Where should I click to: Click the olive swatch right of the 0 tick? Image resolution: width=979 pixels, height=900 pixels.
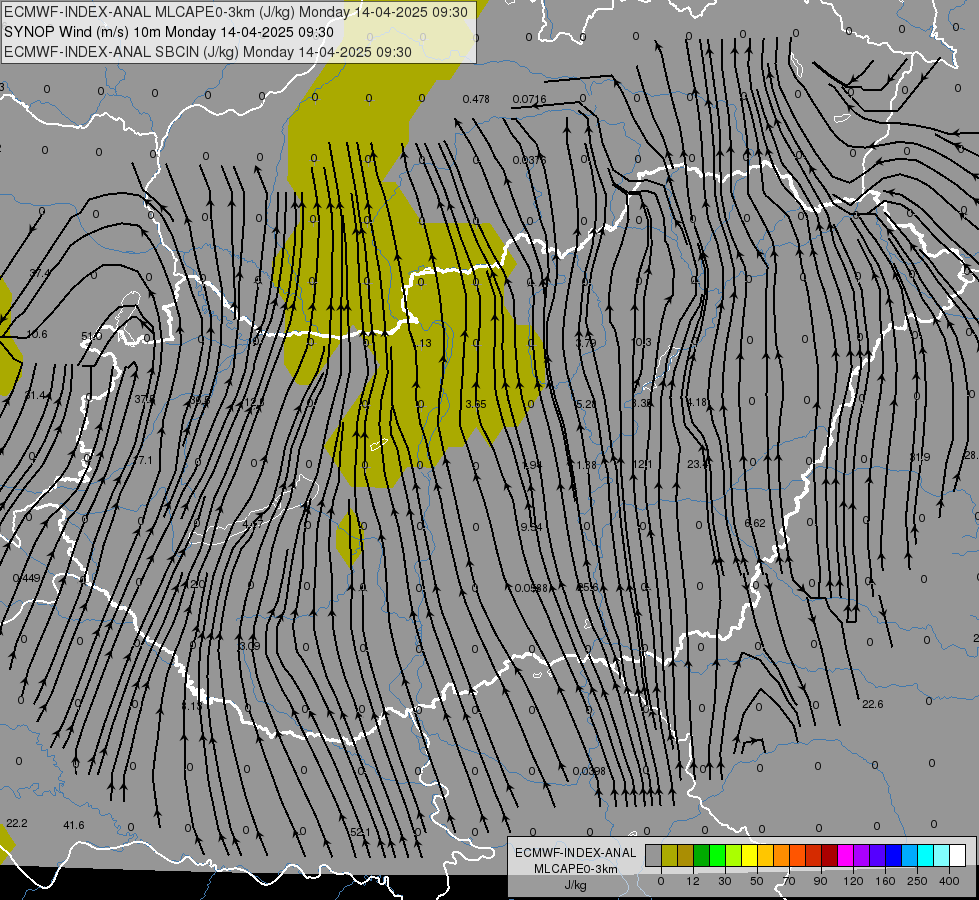(x=669, y=855)
